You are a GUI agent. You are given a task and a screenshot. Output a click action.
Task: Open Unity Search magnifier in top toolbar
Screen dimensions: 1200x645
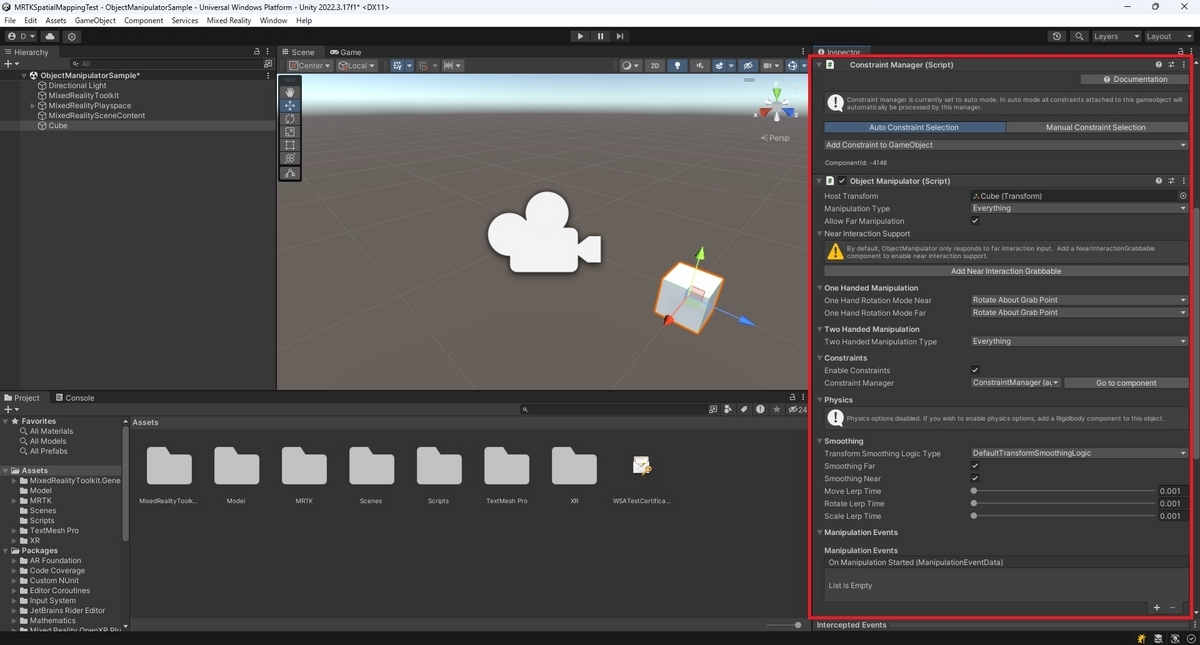coord(1079,36)
